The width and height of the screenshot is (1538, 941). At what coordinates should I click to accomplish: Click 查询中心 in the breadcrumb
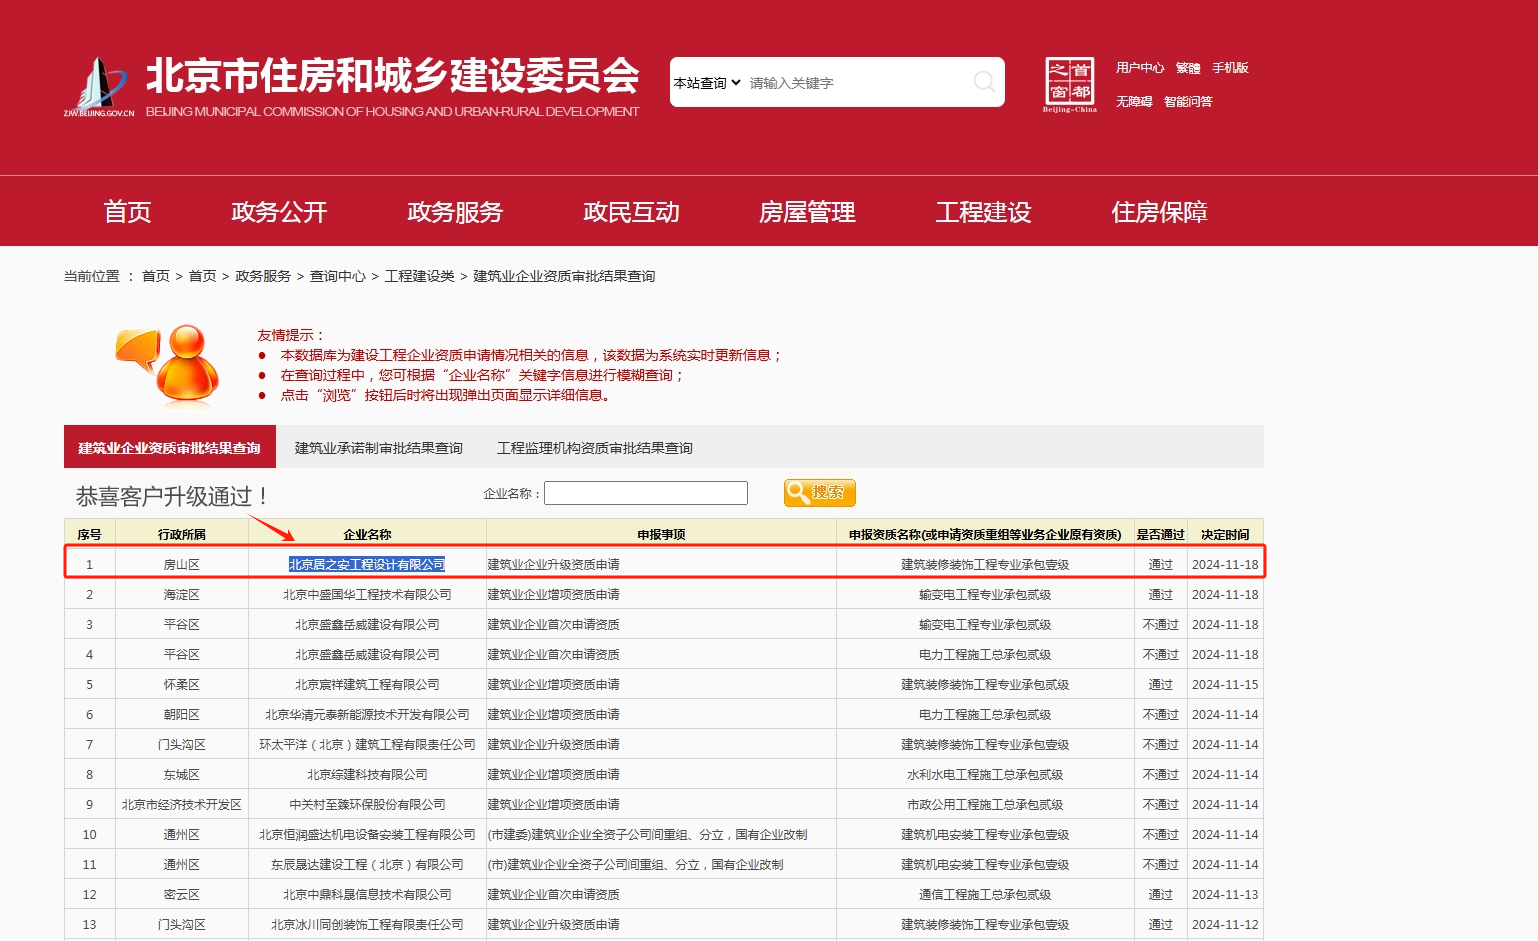point(337,276)
